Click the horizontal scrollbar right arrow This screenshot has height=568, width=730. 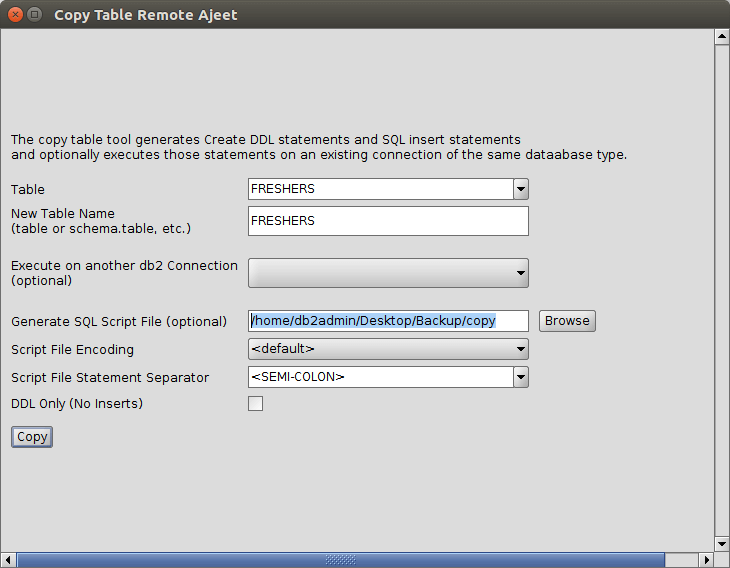[x=704, y=560]
